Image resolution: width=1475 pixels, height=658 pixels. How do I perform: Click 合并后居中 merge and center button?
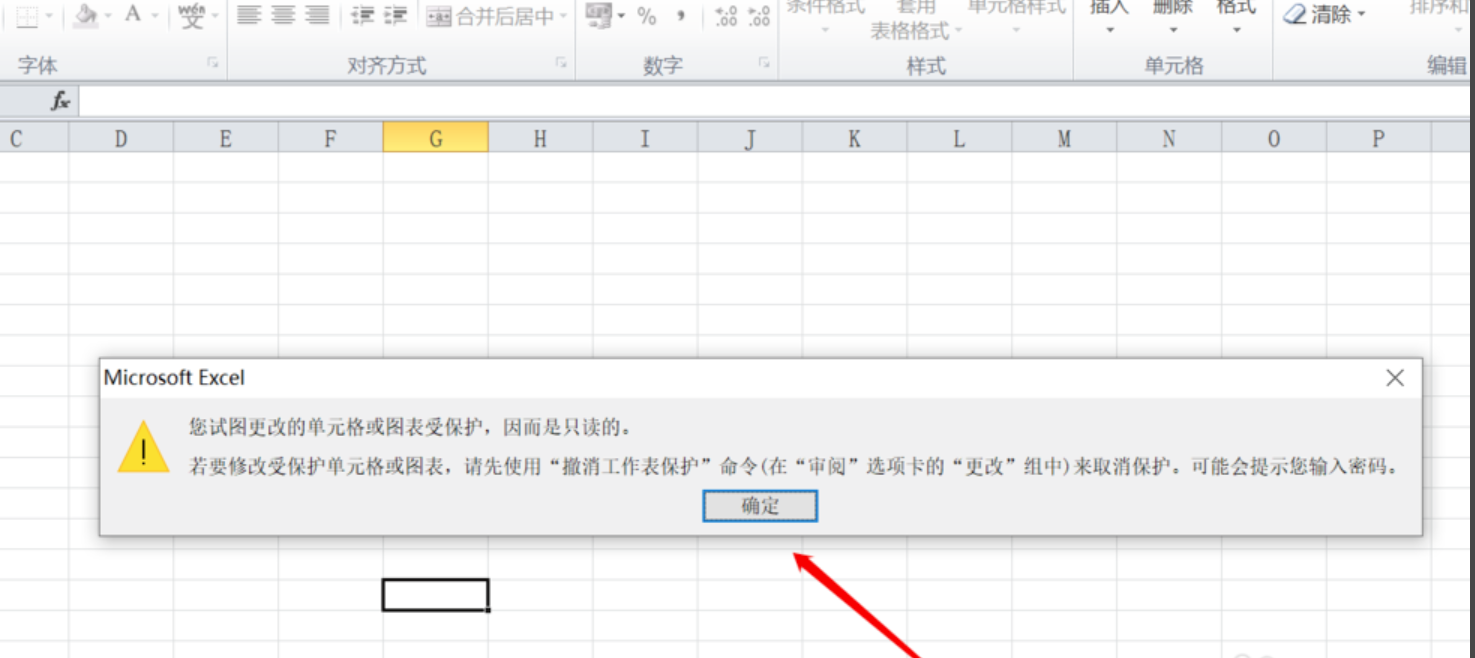coord(490,16)
